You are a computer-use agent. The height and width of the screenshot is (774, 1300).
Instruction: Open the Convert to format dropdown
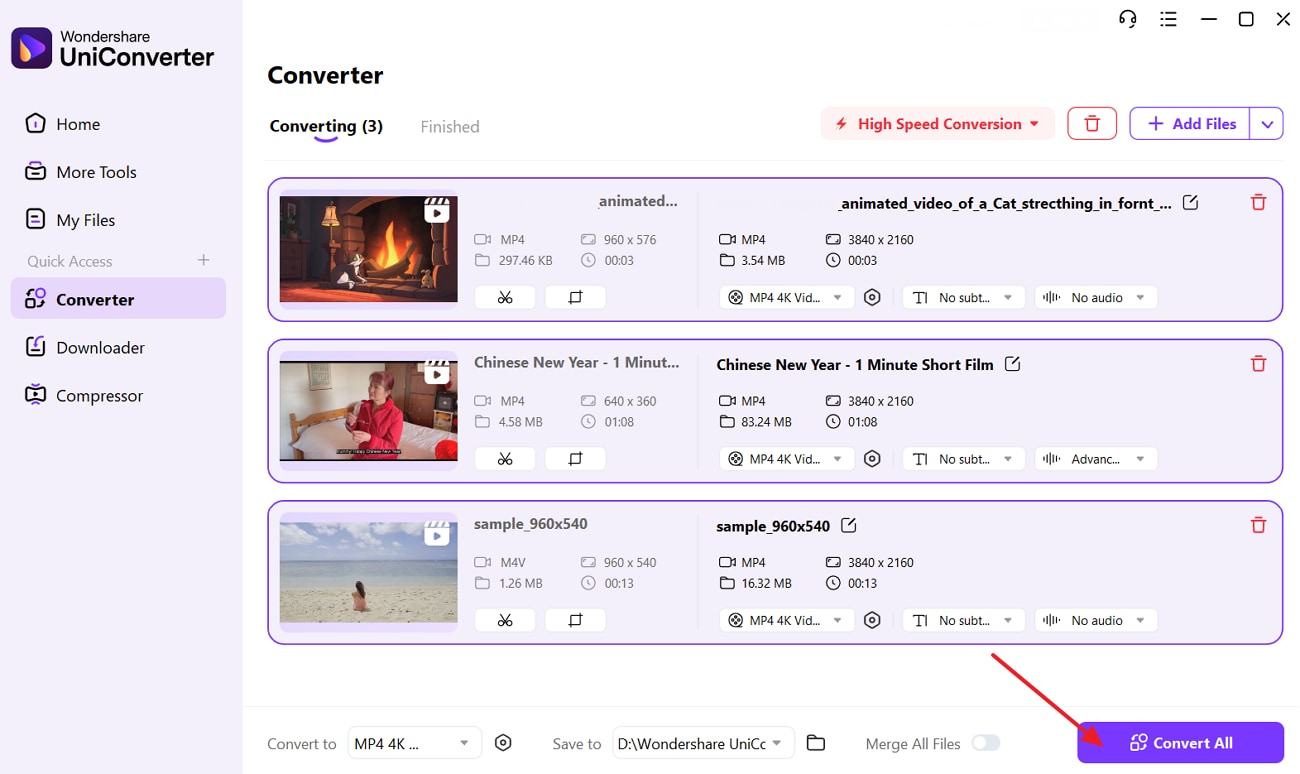[x=414, y=743]
